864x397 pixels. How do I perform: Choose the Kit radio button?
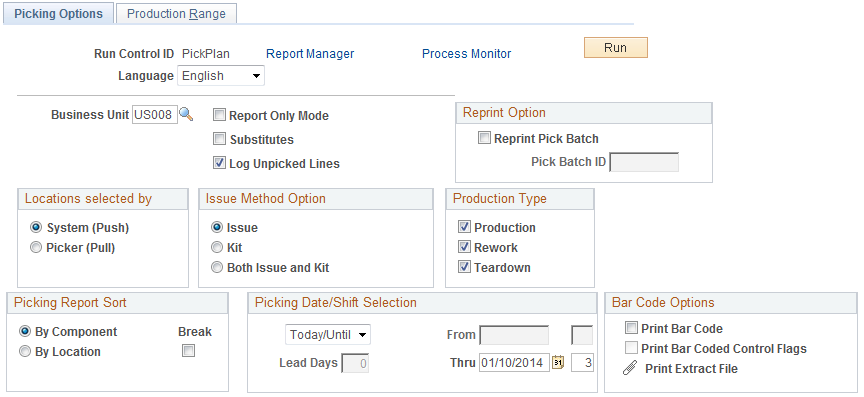(217, 248)
